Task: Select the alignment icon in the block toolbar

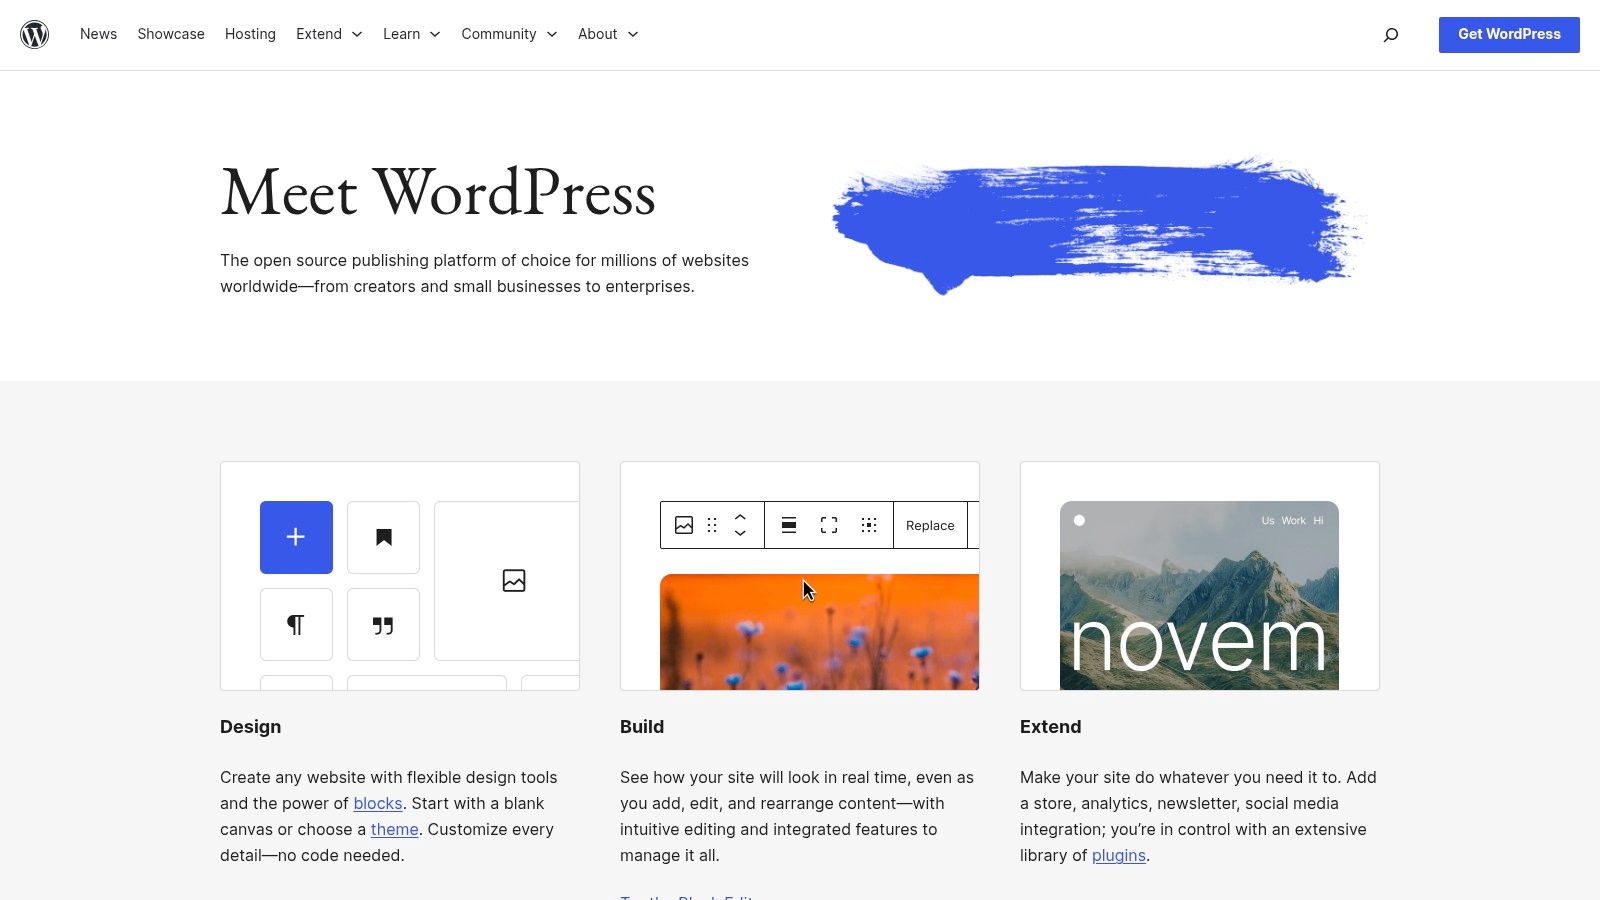Action: (x=789, y=524)
